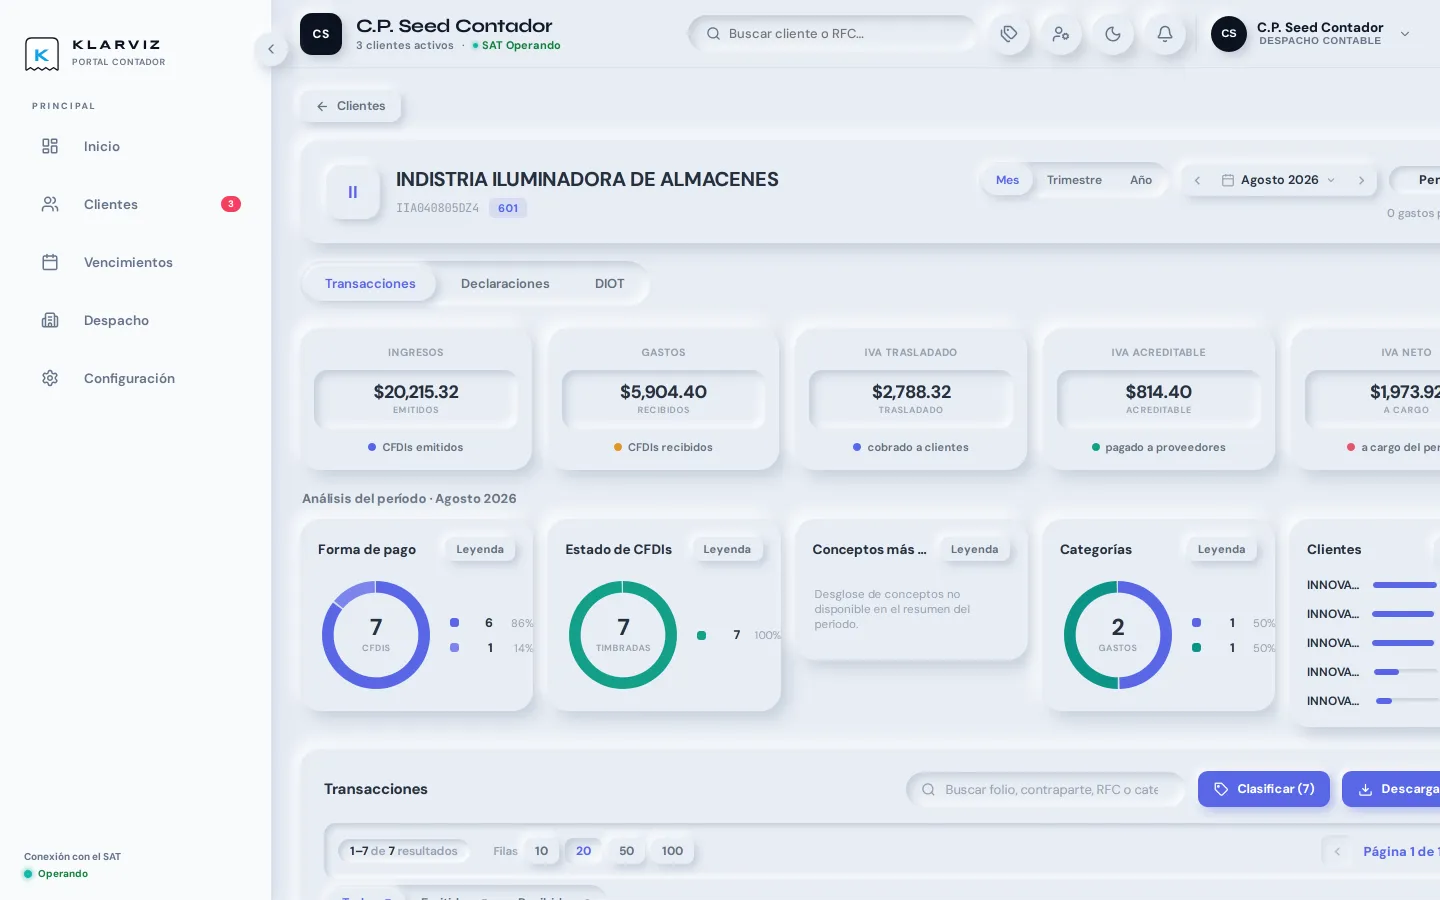The image size is (1440, 900).
Task: Click the 601 regime tag
Action: coord(508,208)
